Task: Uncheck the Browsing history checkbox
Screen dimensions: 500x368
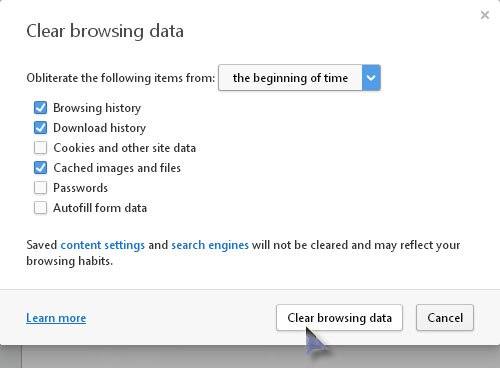Action: [x=40, y=108]
